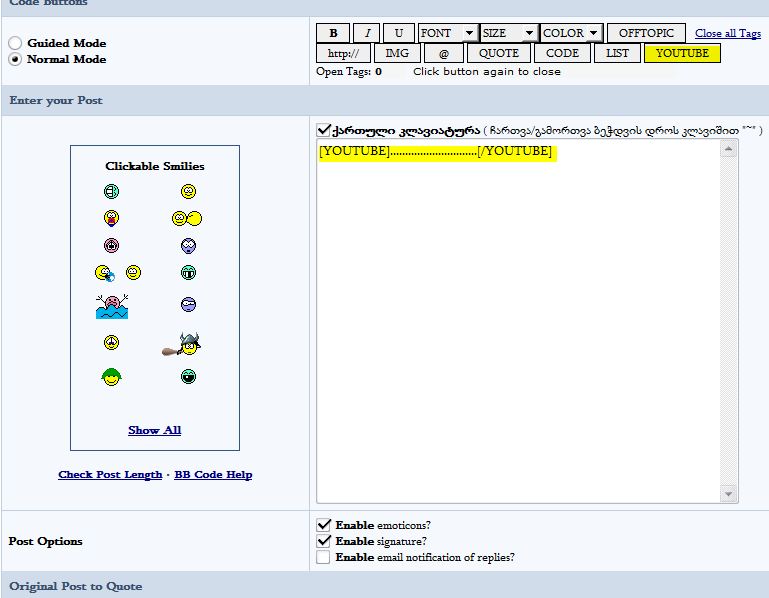
Task: Click the Close all Tags link
Action: 728,33
